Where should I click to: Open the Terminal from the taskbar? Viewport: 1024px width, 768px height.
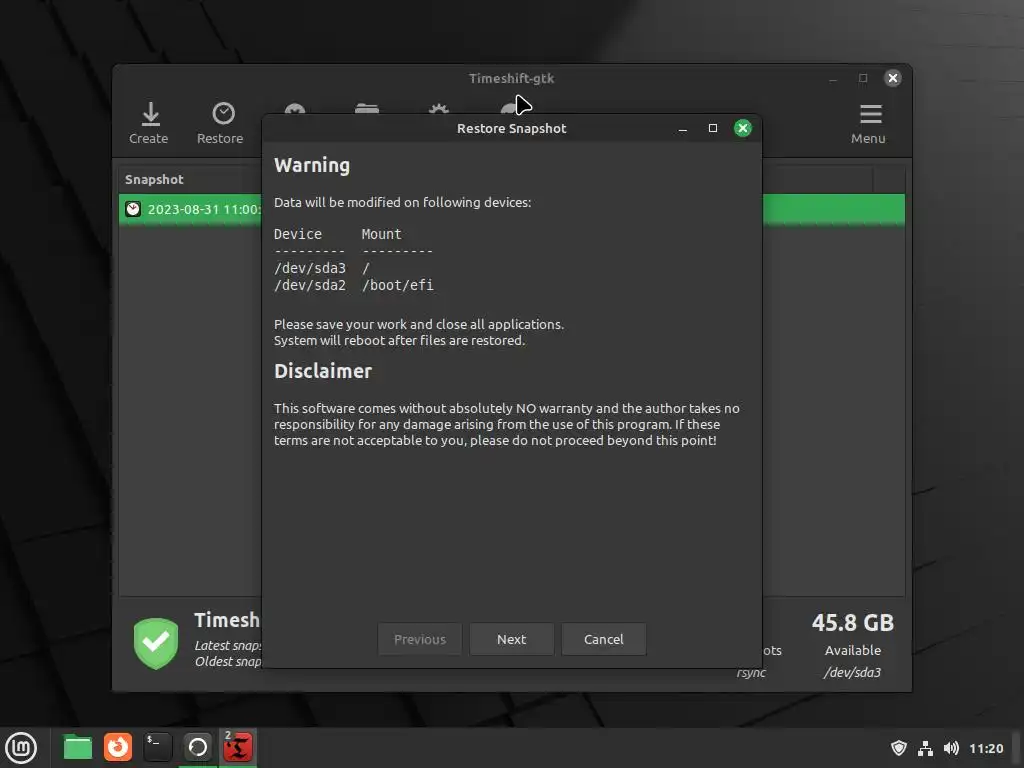(158, 748)
